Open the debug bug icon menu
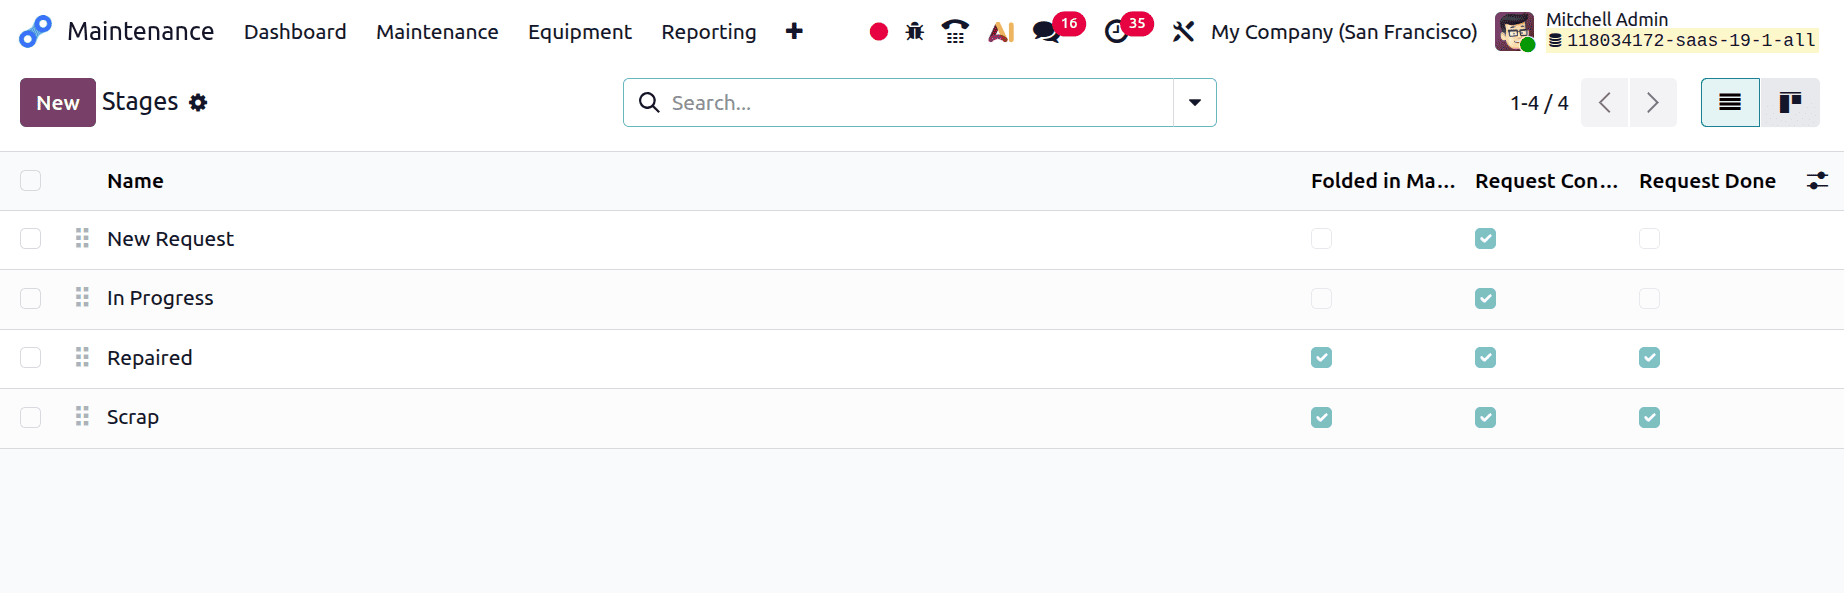The image size is (1844, 593). click(915, 32)
